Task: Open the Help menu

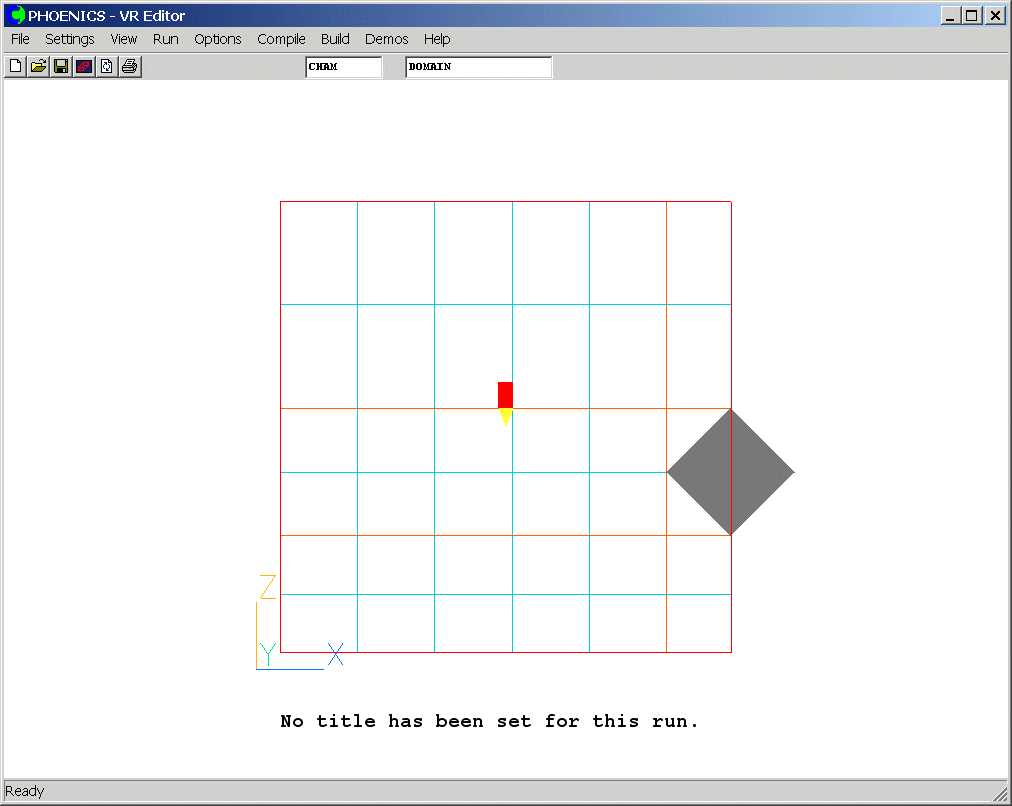Action: click(x=437, y=39)
